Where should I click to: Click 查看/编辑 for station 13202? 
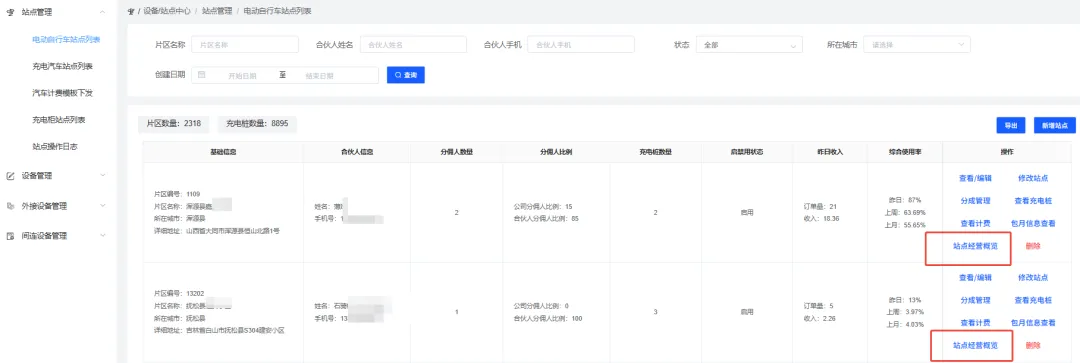coord(975,278)
